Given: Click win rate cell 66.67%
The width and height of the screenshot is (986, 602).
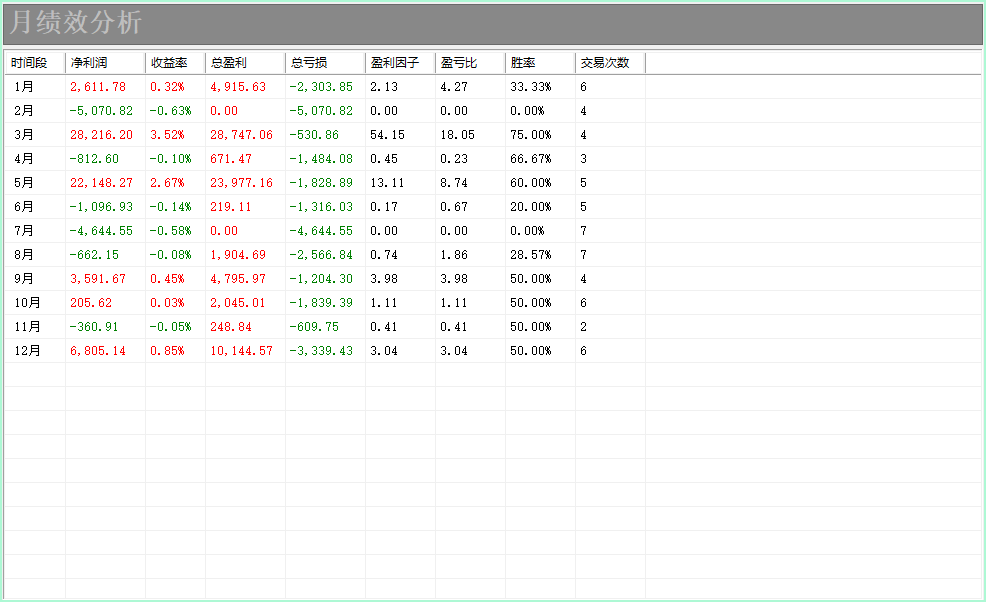Looking at the screenshot, I should point(531,159).
